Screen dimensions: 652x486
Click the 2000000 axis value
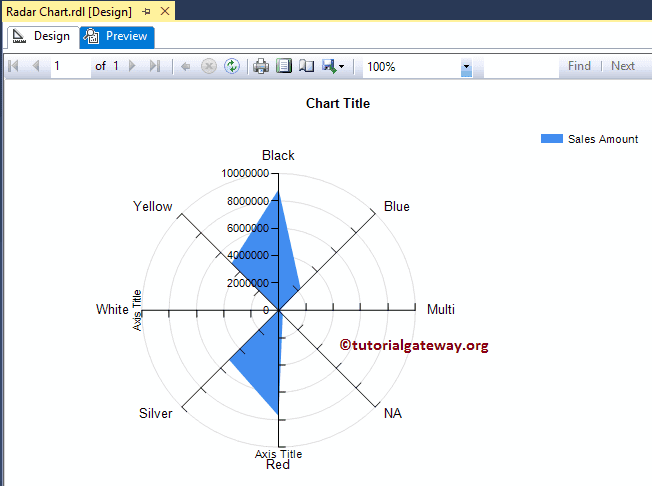coord(248,283)
